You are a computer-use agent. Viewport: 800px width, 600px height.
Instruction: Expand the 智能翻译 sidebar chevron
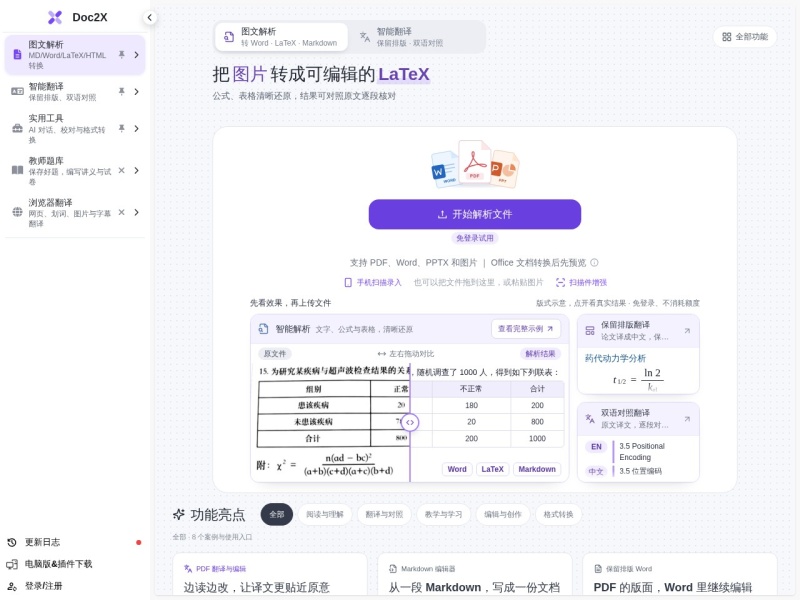coord(136,92)
